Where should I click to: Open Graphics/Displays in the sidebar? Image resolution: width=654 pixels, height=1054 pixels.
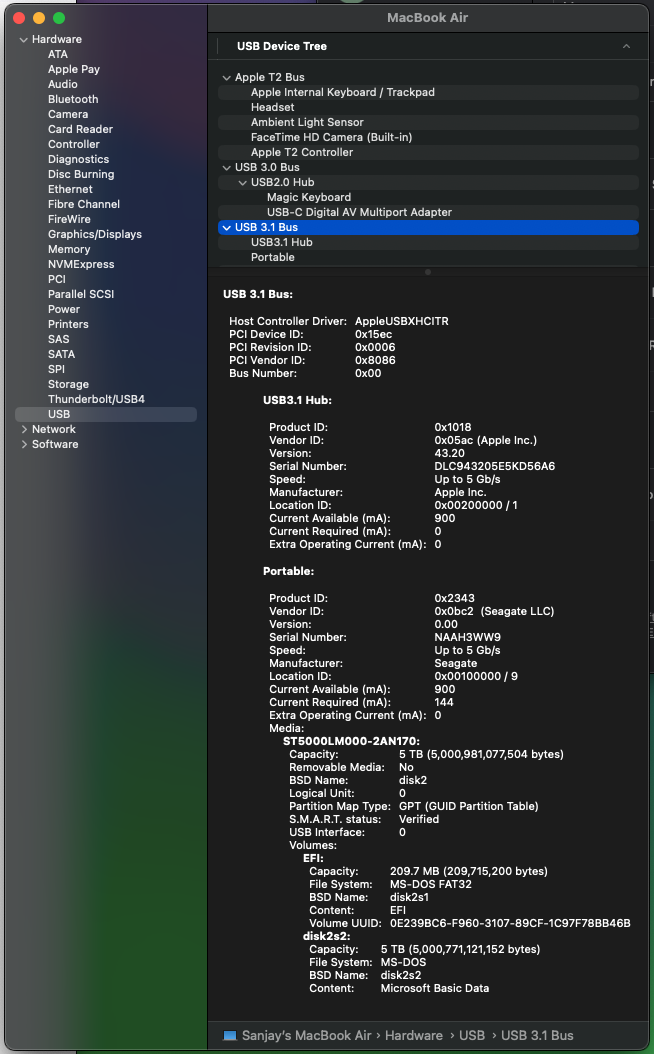[x=95, y=235]
